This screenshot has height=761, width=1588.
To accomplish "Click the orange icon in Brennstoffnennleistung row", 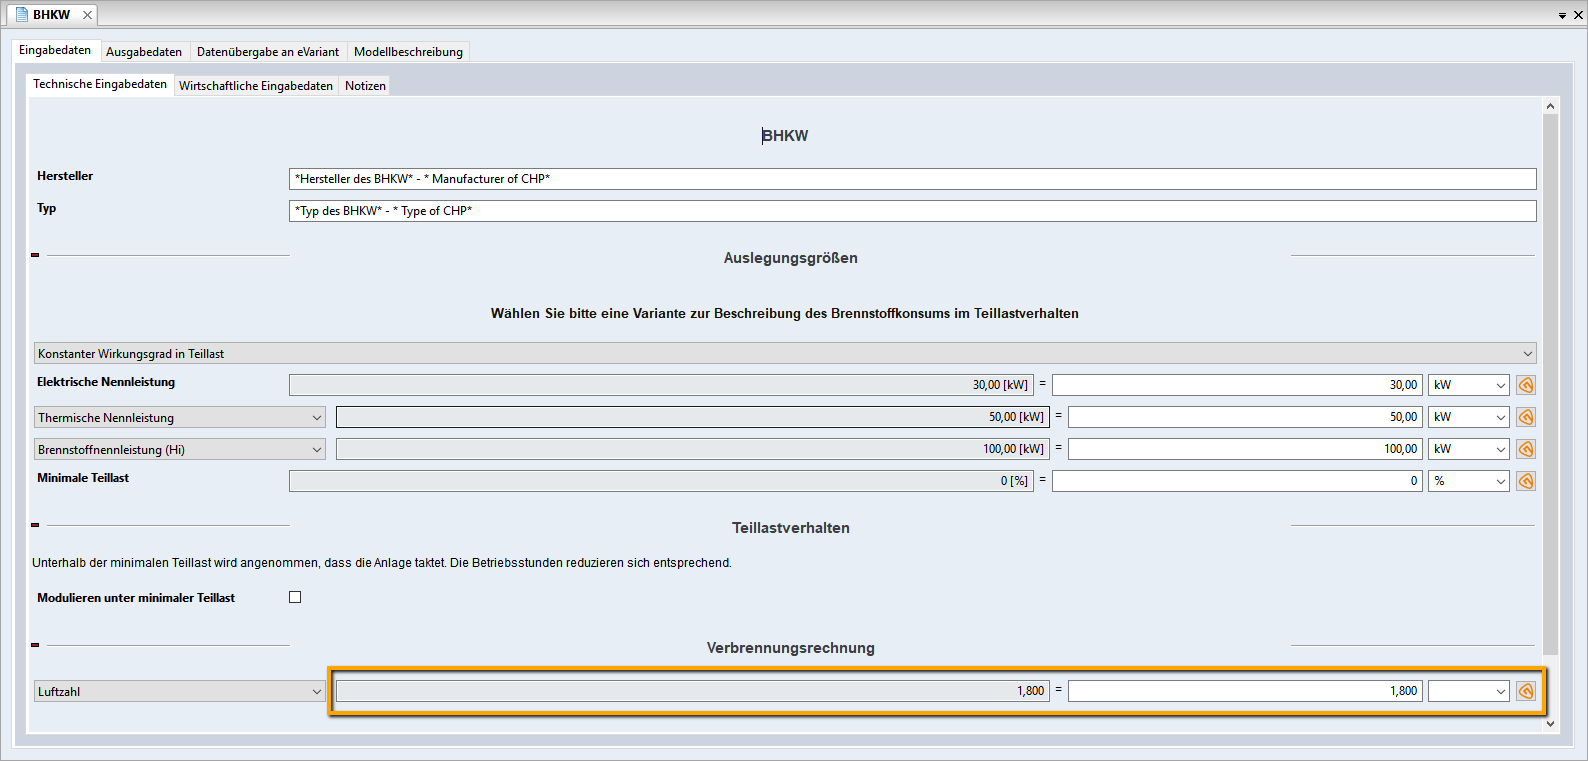I will click(x=1525, y=449).
